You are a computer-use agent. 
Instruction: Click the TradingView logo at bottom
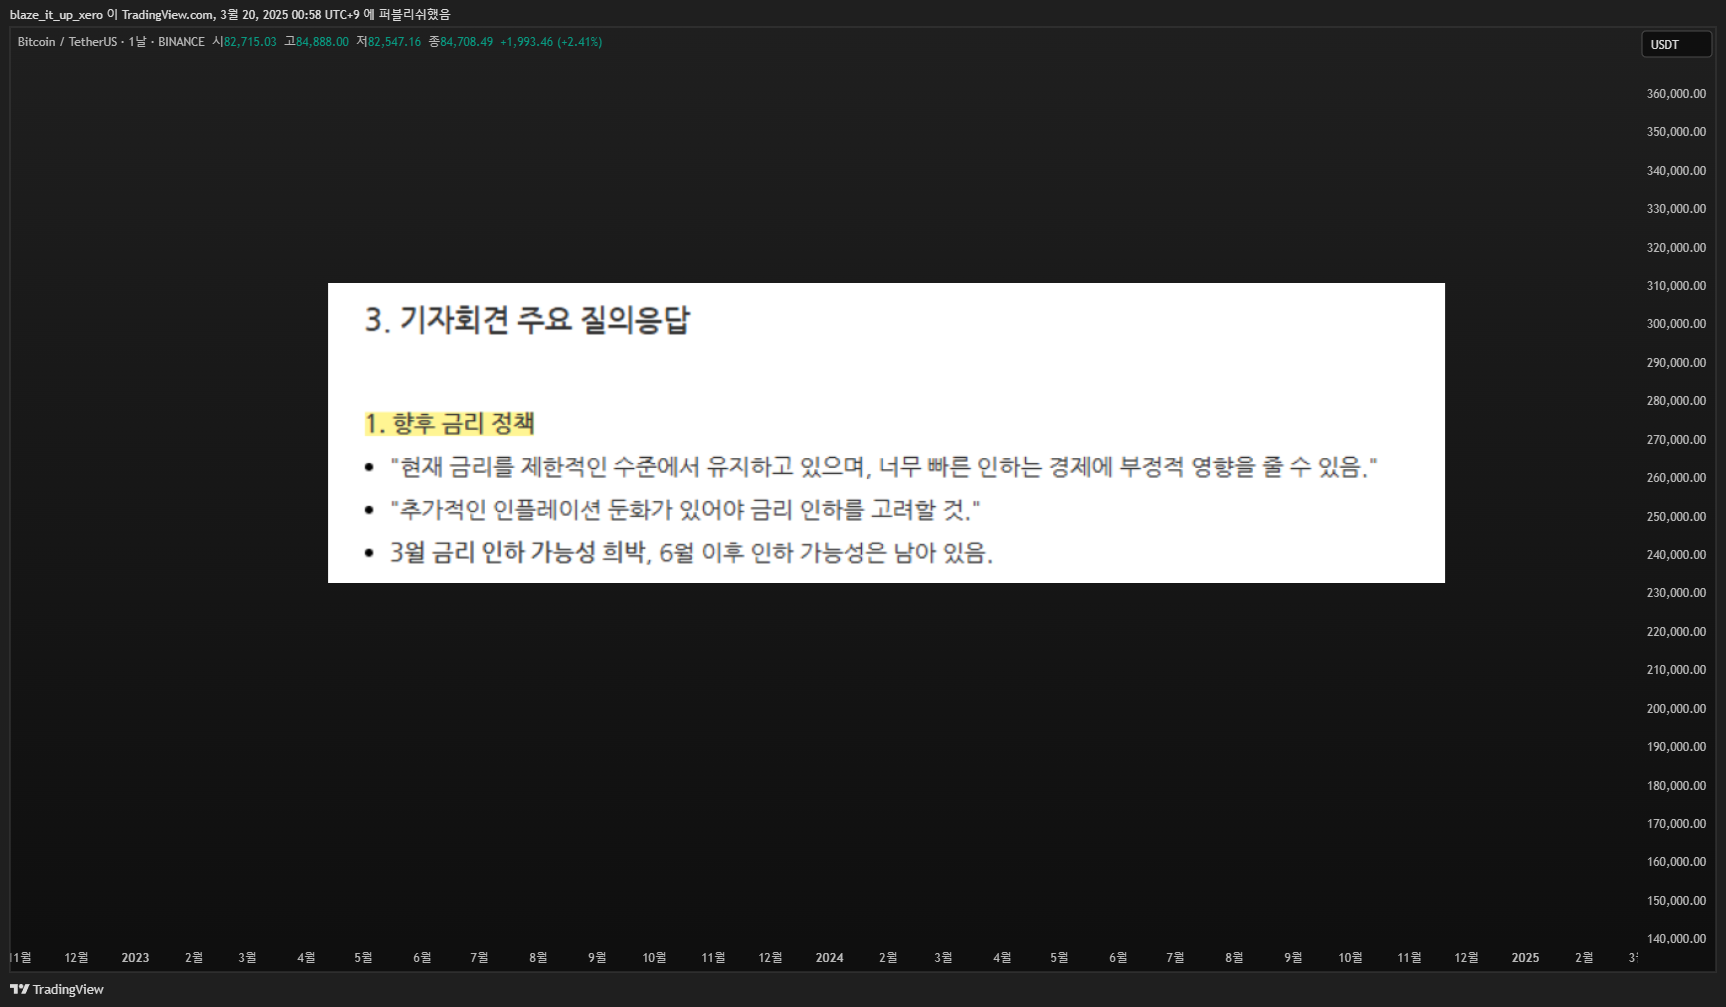coord(57,989)
